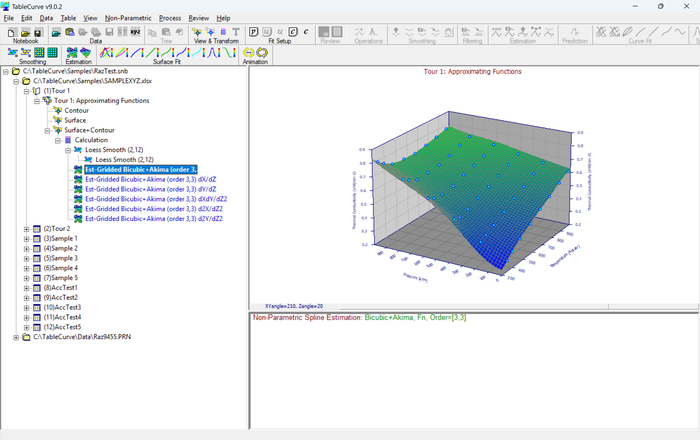Screen dimensions: 700x440
Task: Collapse the SAMPLEXYZ.xlsx folder node
Action: [x=16, y=81]
